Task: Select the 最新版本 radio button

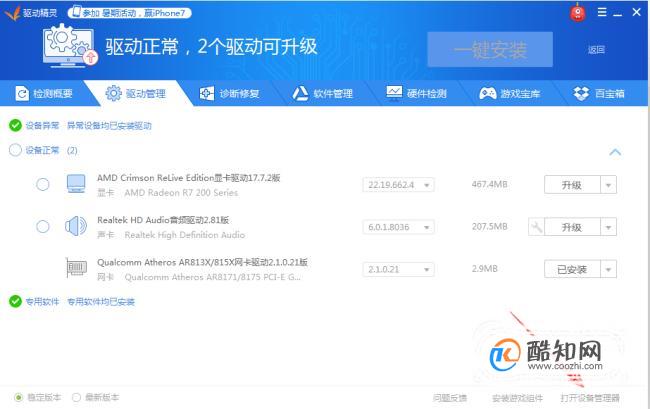Action: click(76, 397)
